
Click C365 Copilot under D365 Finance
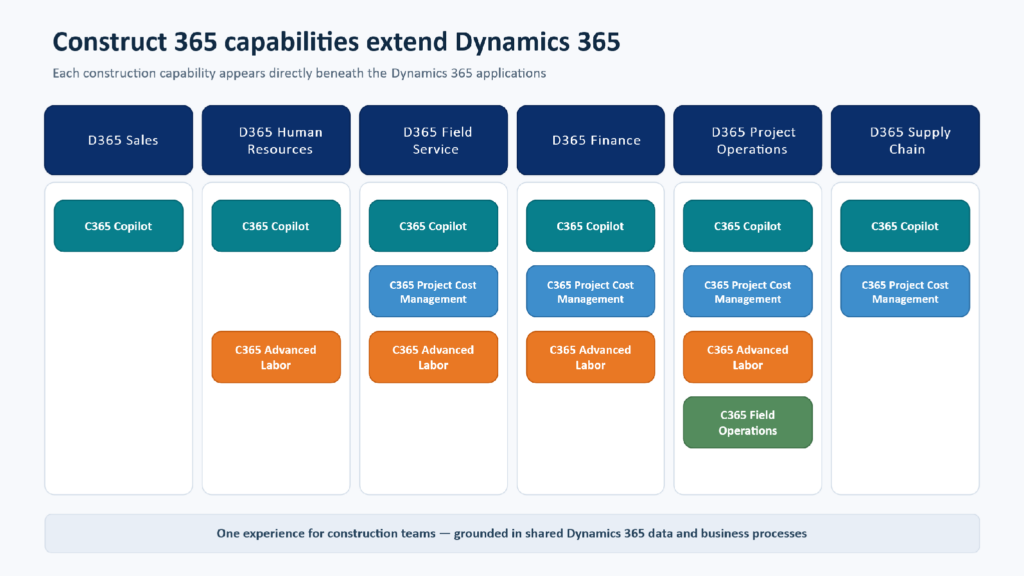(590, 226)
